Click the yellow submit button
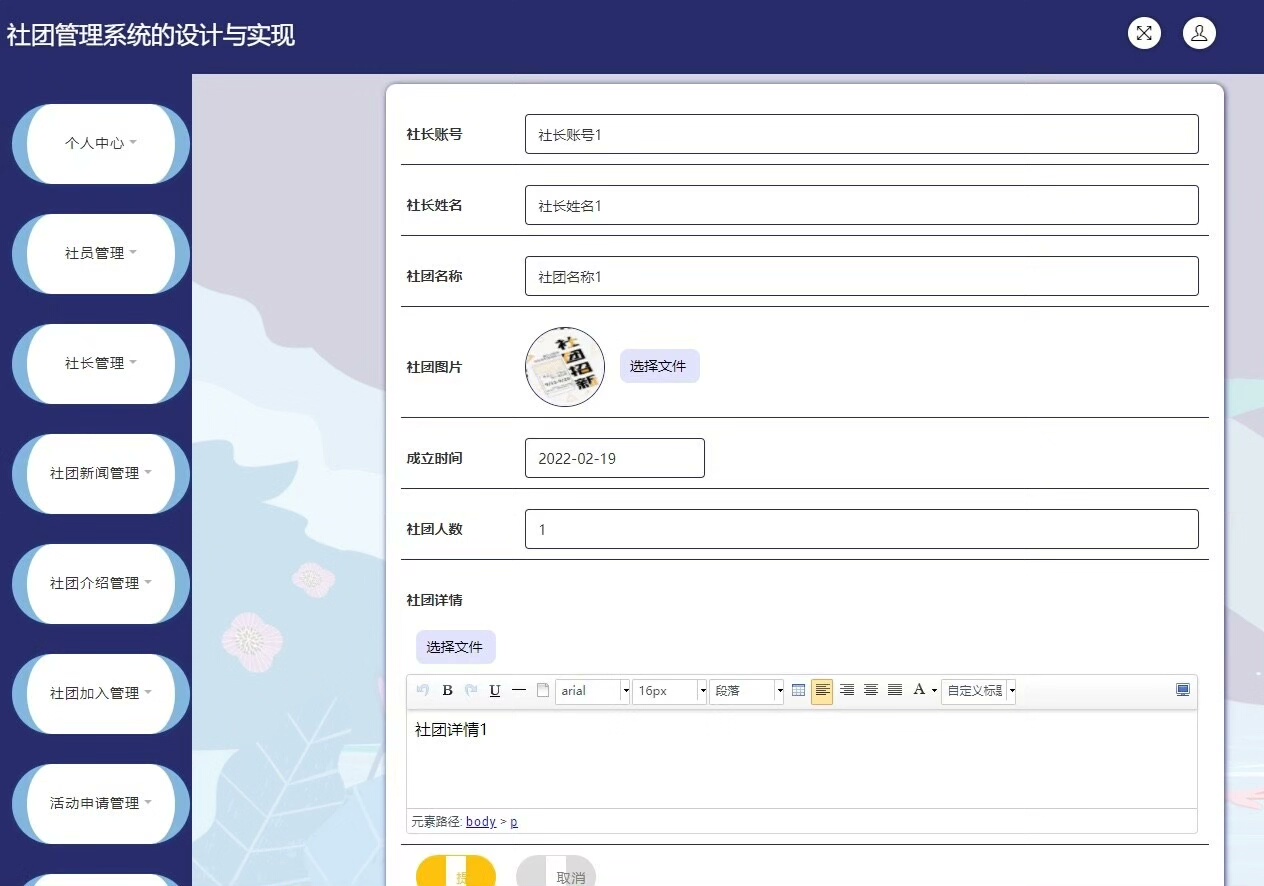Screen dimensions: 1264x886 (x=456, y=871)
